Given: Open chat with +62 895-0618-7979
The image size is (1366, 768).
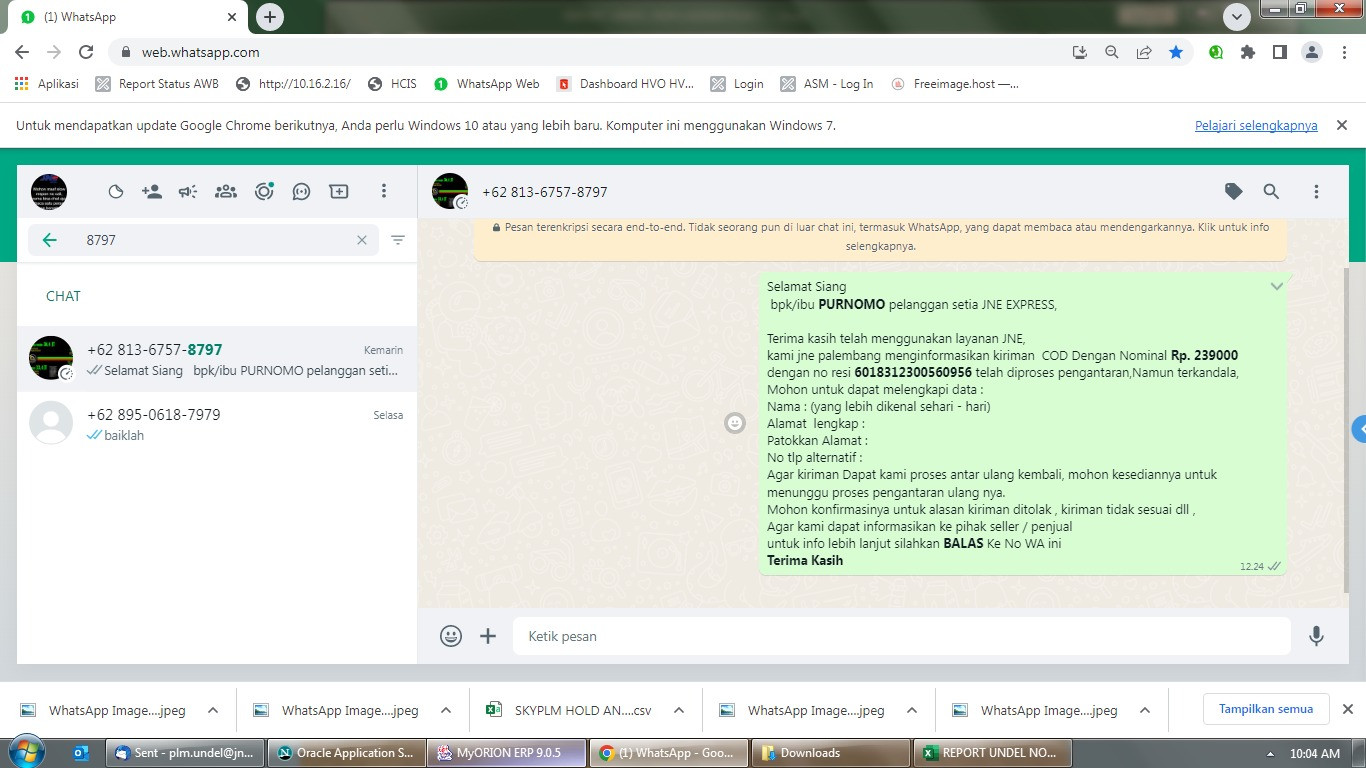Looking at the screenshot, I should click(217, 424).
